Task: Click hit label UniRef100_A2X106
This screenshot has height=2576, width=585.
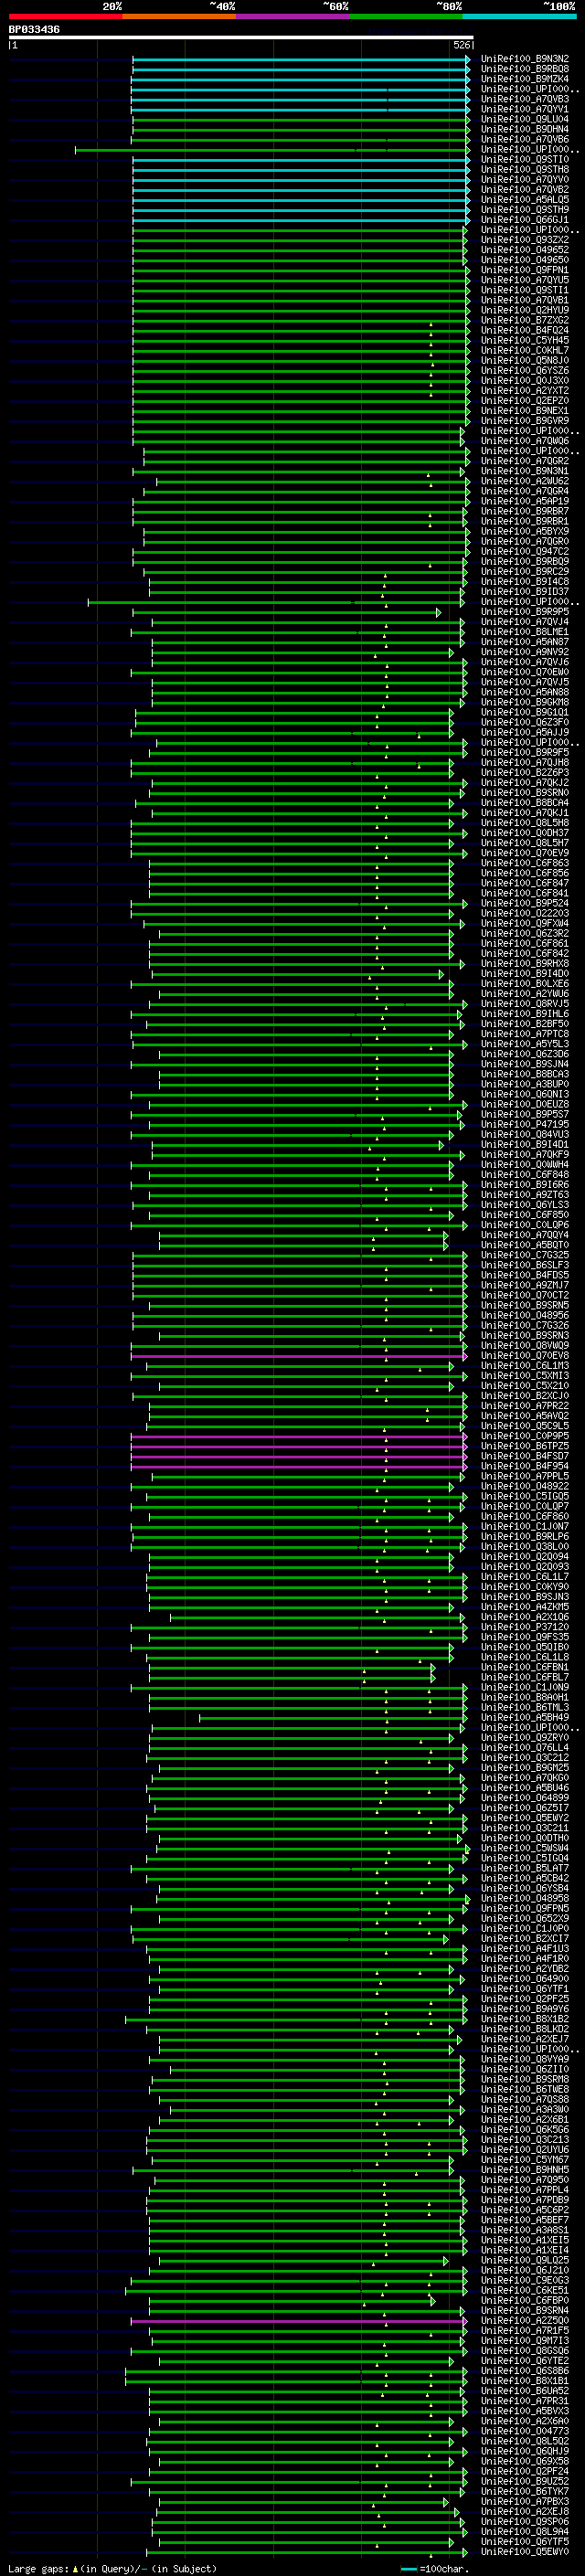Action: coord(525,1616)
